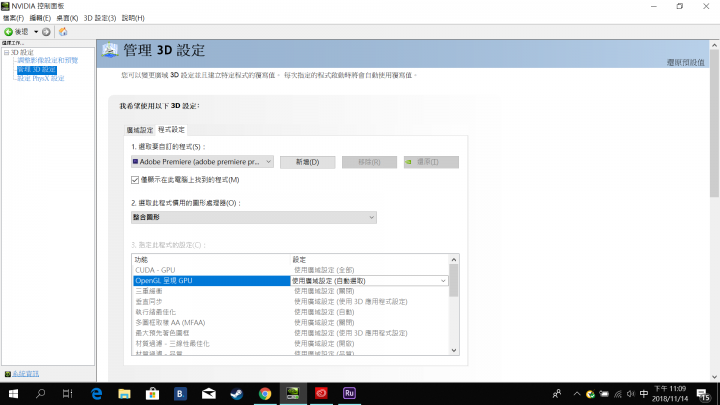Click the Home house icon in toolbar
The height and width of the screenshot is (405, 720).
click(63, 32)
